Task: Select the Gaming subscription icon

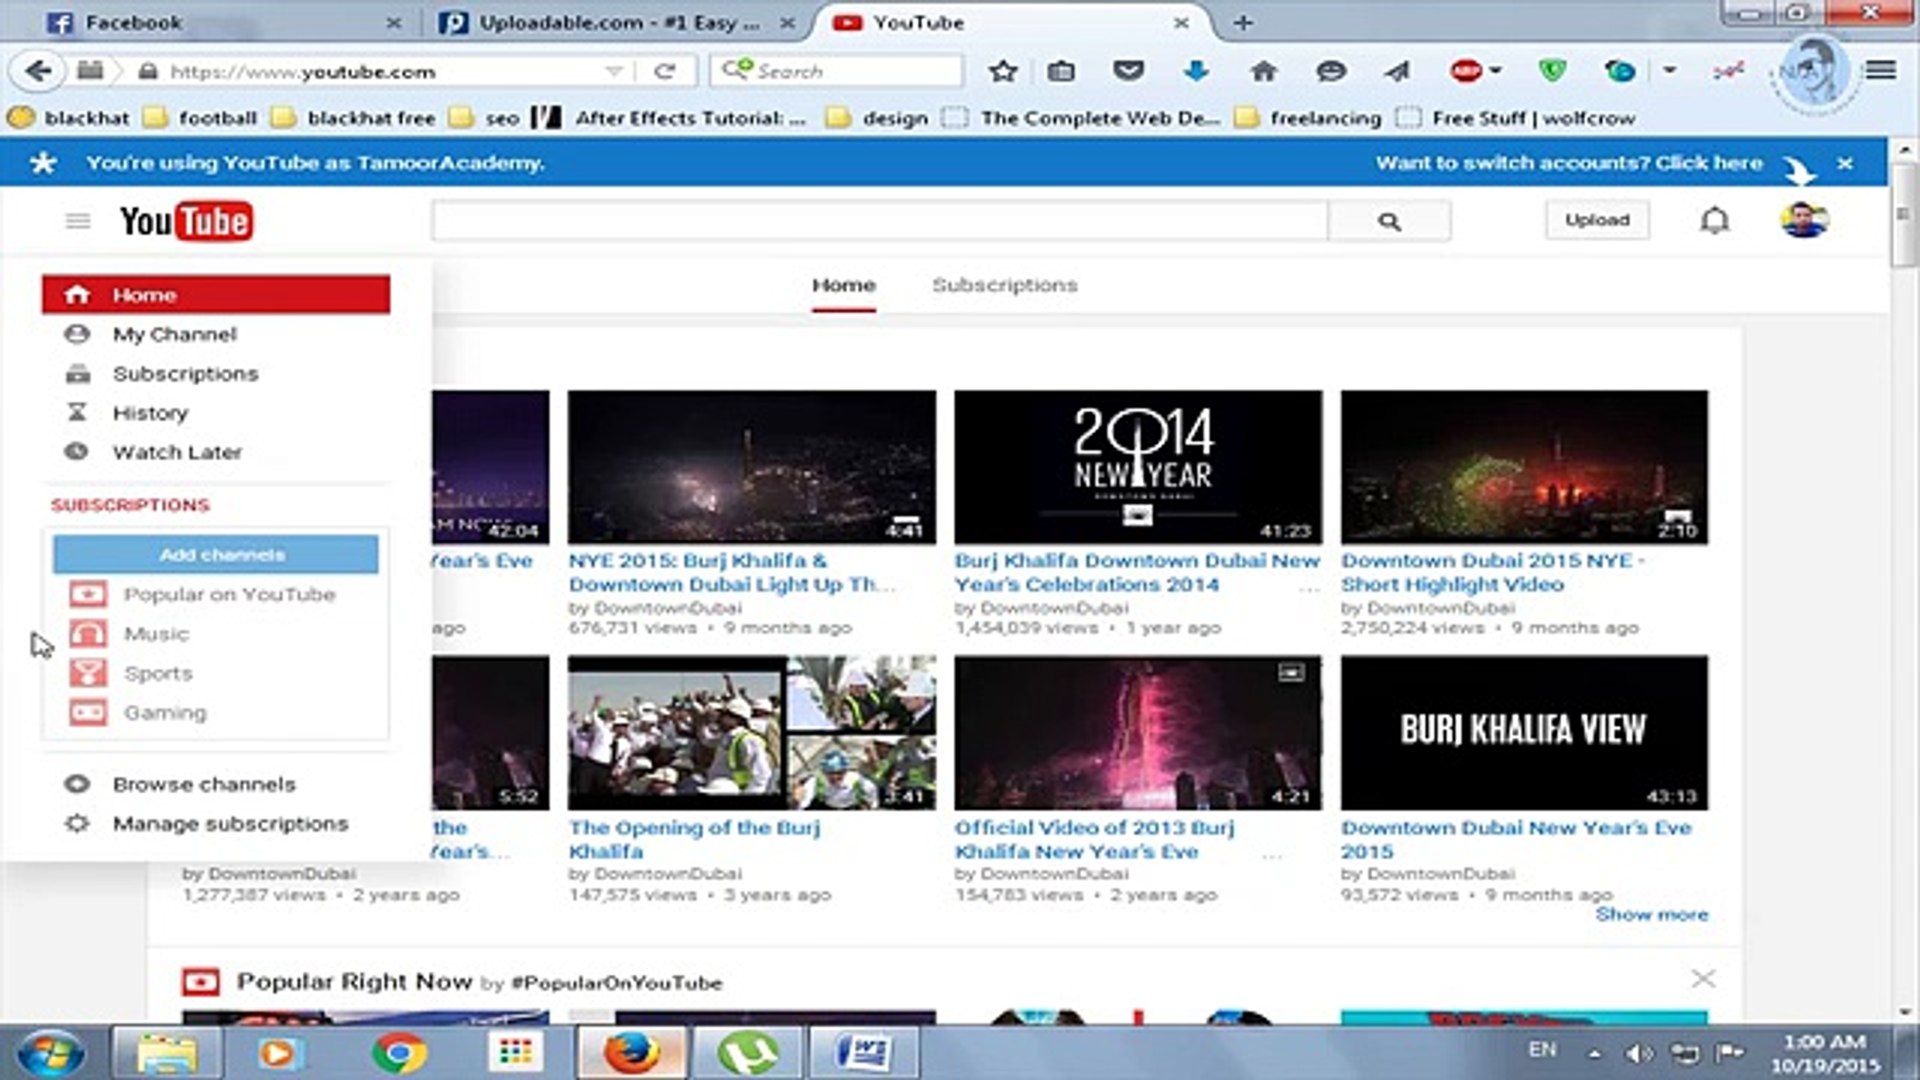Action: point(88,712)
